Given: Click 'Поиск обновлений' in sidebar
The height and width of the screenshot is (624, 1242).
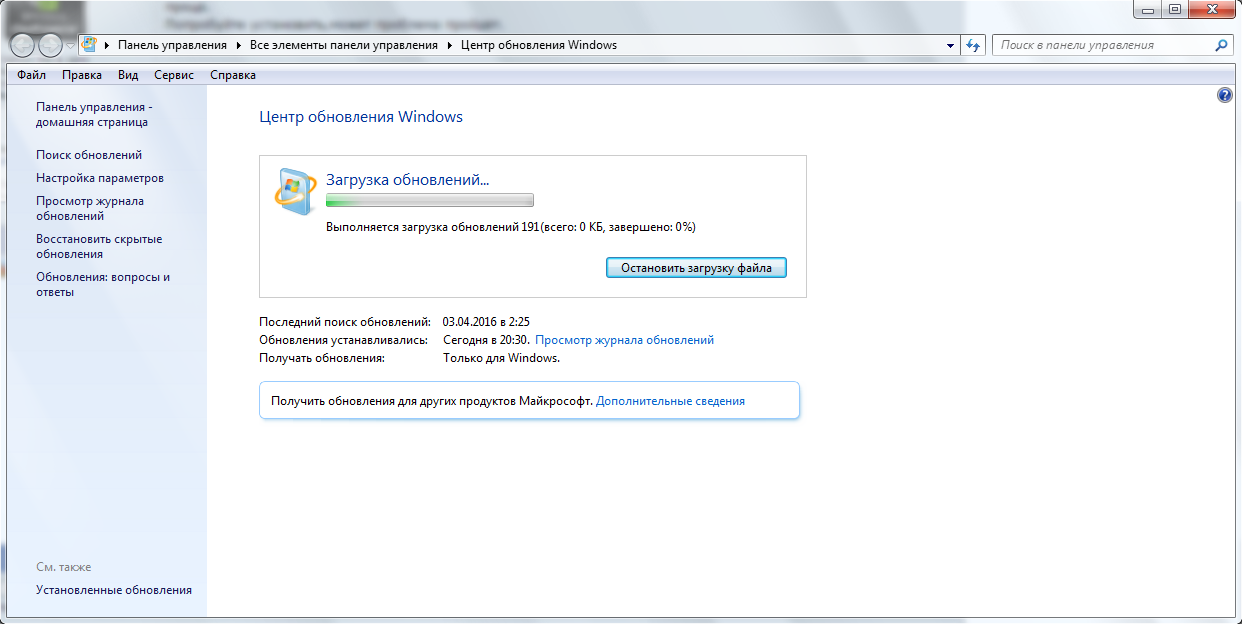Looking at the screenshot, I should 89,155.
